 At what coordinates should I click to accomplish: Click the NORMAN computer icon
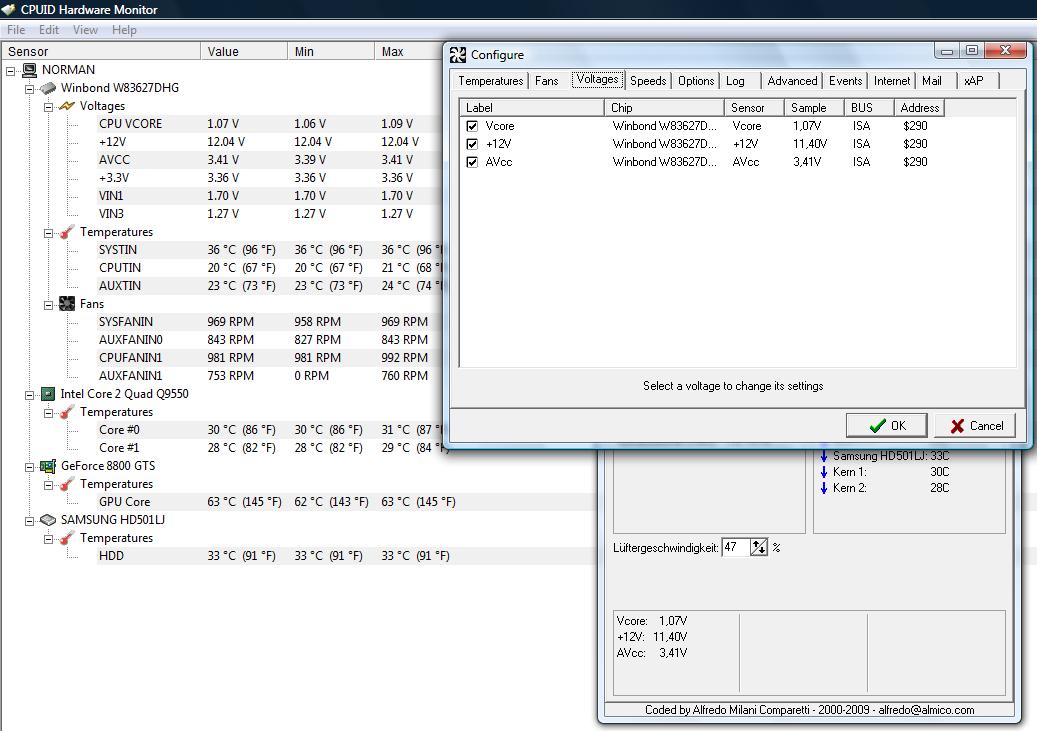click(29, 70)
